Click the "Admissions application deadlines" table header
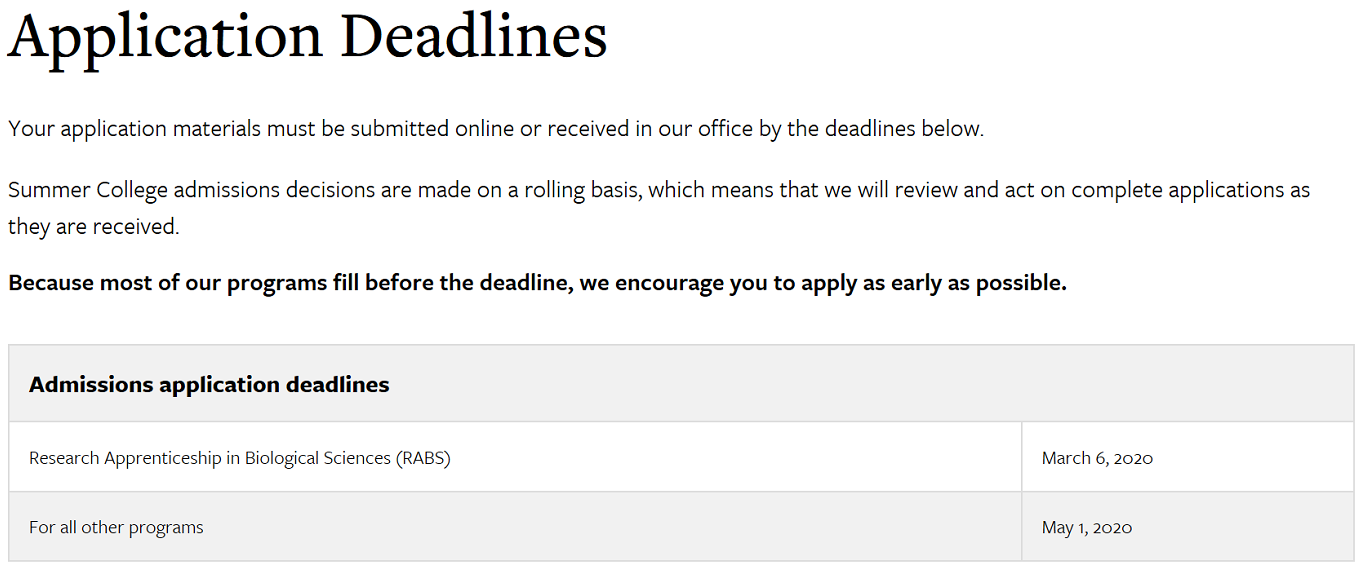 pyautogui.click(x=209, y=385)
